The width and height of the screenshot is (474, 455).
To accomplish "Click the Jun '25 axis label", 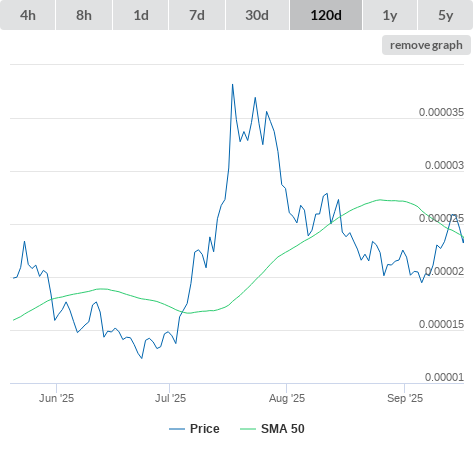I will [x=56, y=398].
